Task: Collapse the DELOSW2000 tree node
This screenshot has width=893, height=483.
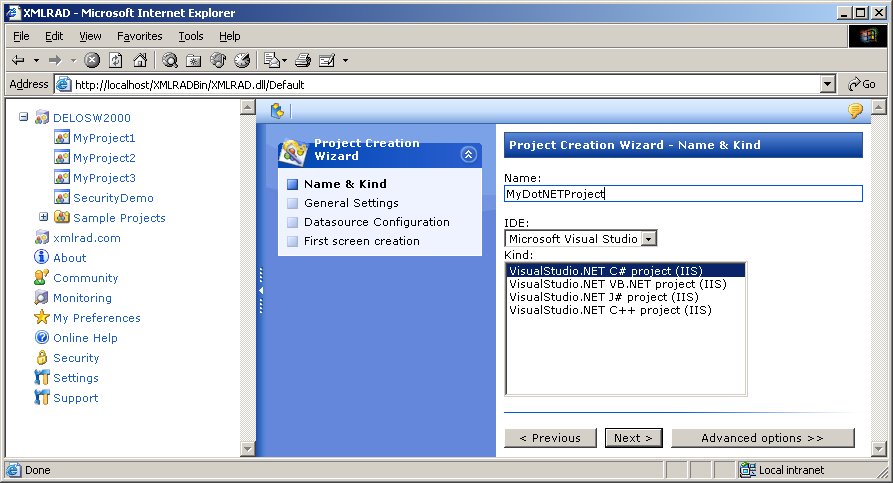Action: point(23,117)
